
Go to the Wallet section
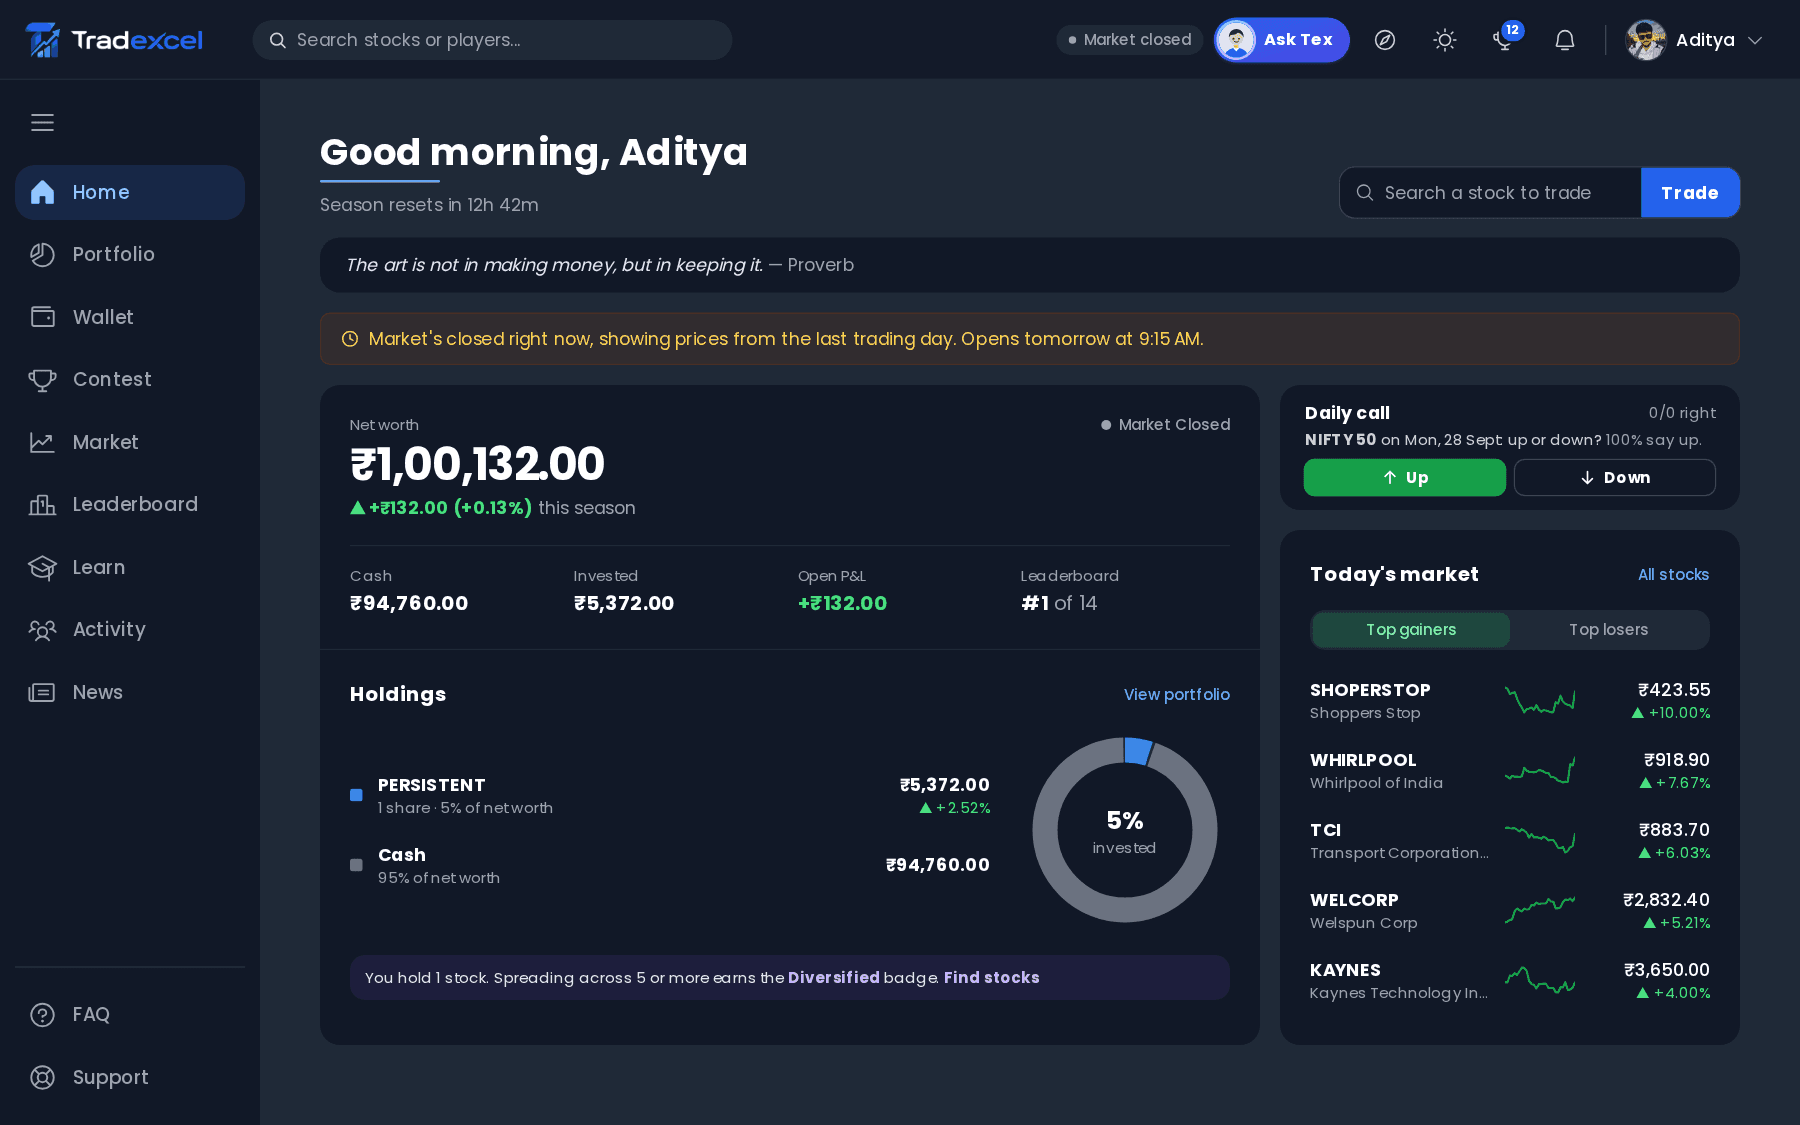(130, 317)
